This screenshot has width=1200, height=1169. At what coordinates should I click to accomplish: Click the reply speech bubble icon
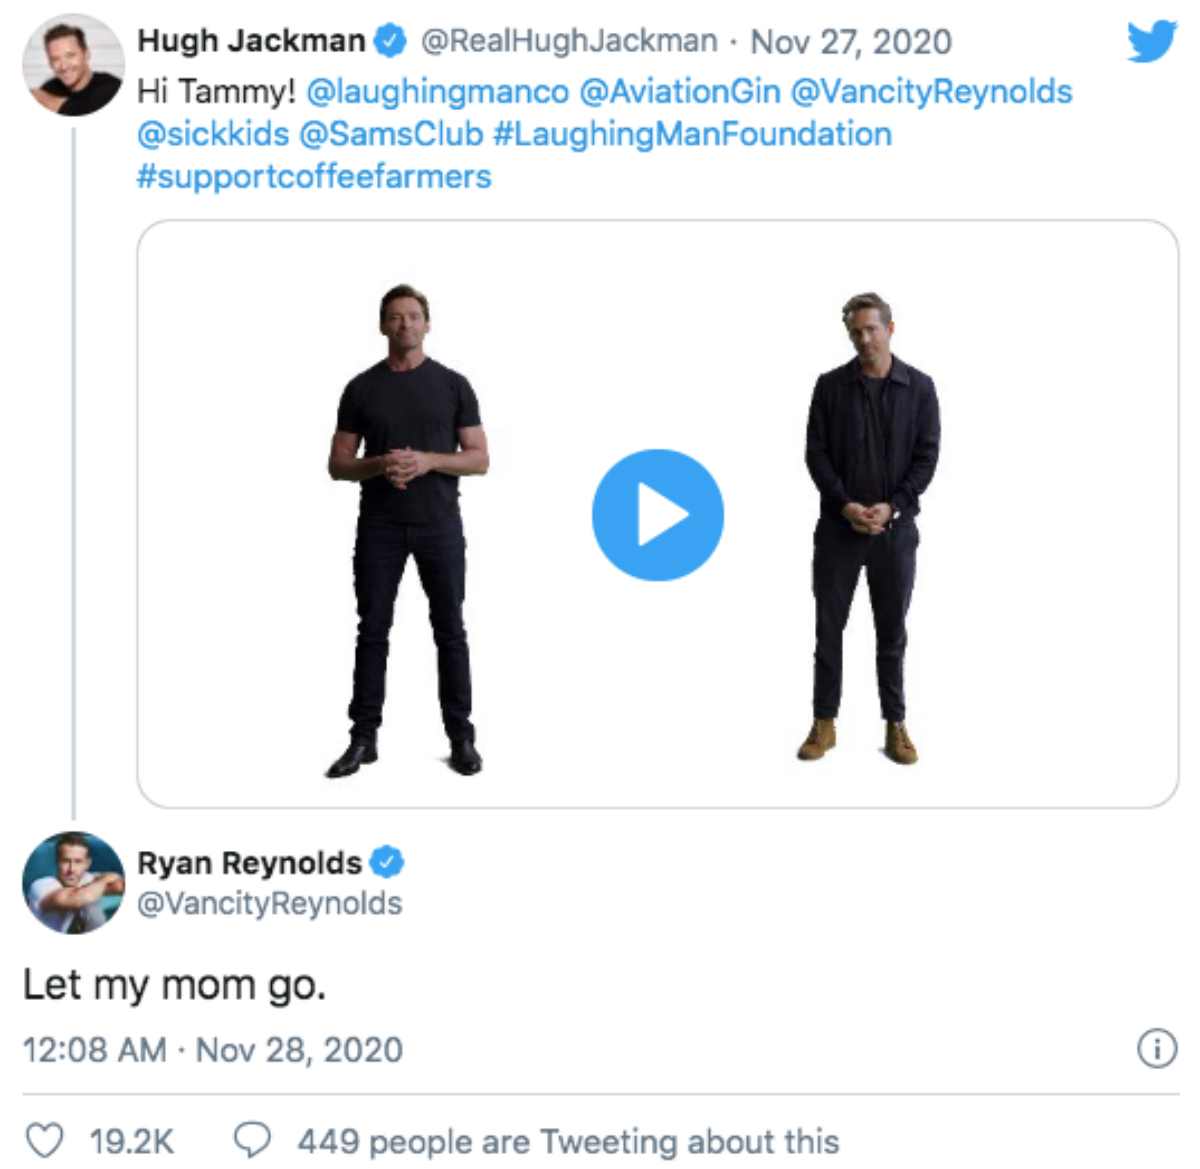click(x=251, y=1140)
